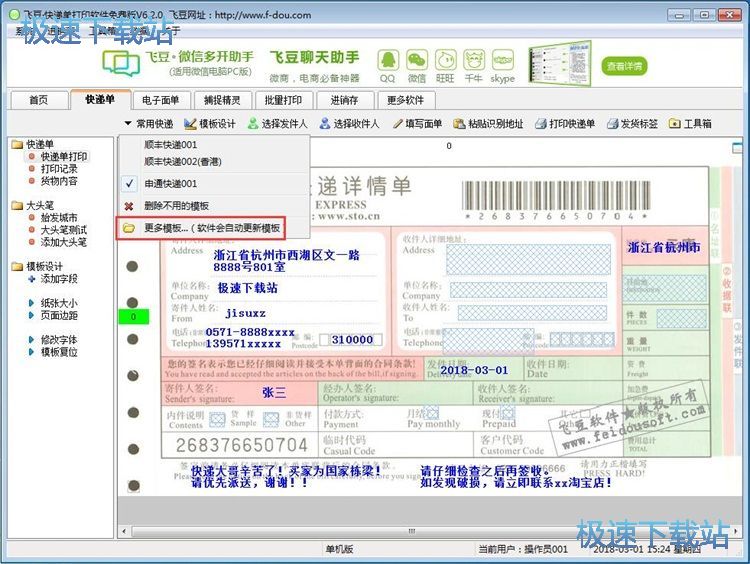750x564 pixels.
Task: Click the Qianniu icon in banner
Action: (x=474, y=60)
